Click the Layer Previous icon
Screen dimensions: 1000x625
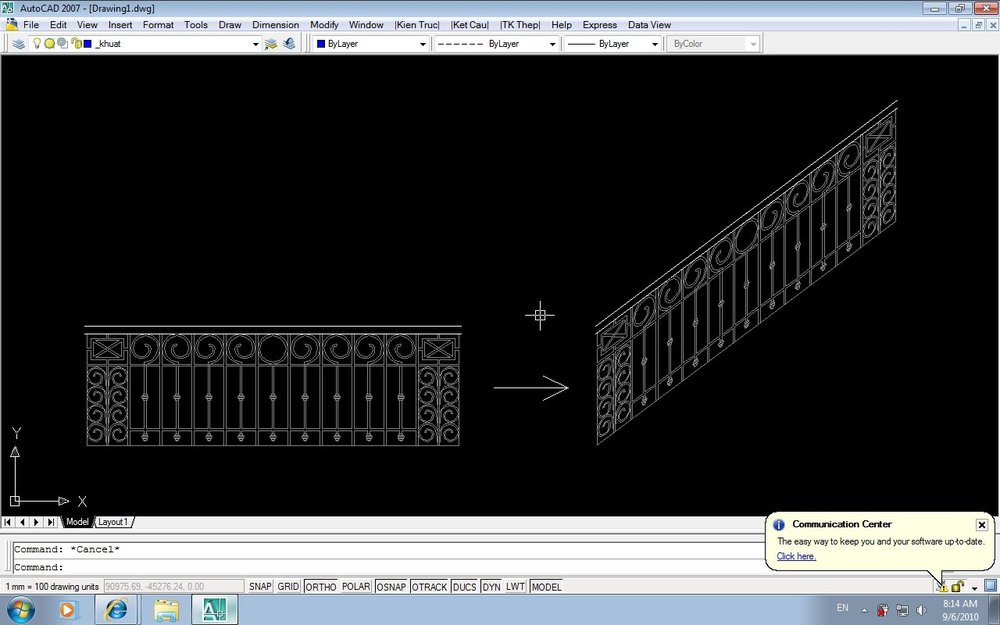point(289,44)
